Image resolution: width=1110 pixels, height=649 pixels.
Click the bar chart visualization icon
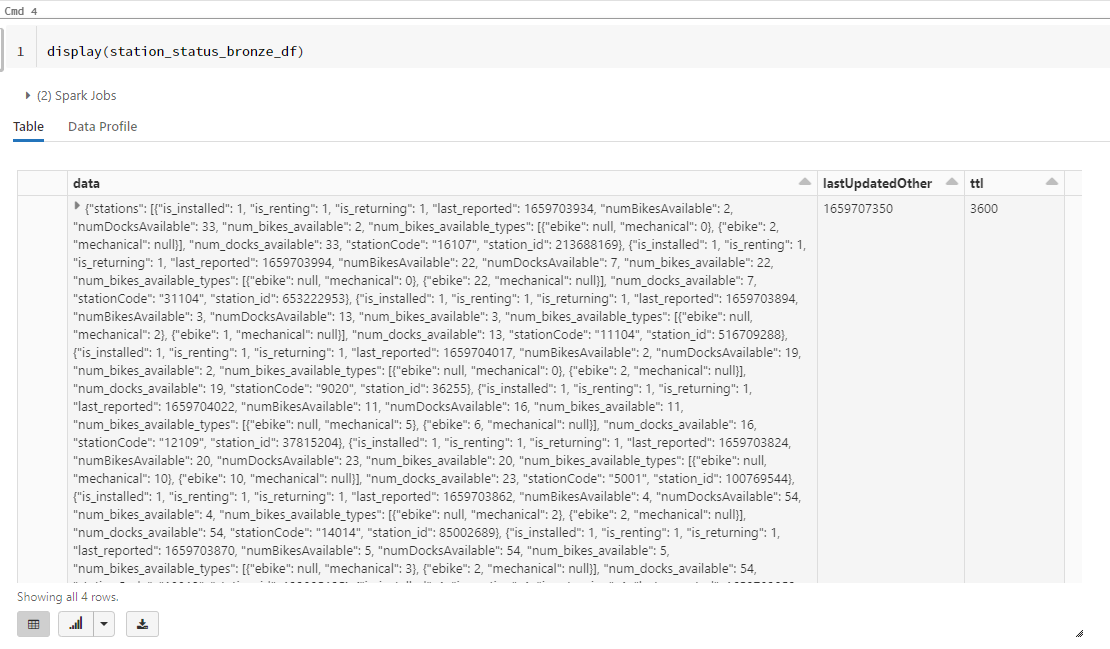[76, 624]
